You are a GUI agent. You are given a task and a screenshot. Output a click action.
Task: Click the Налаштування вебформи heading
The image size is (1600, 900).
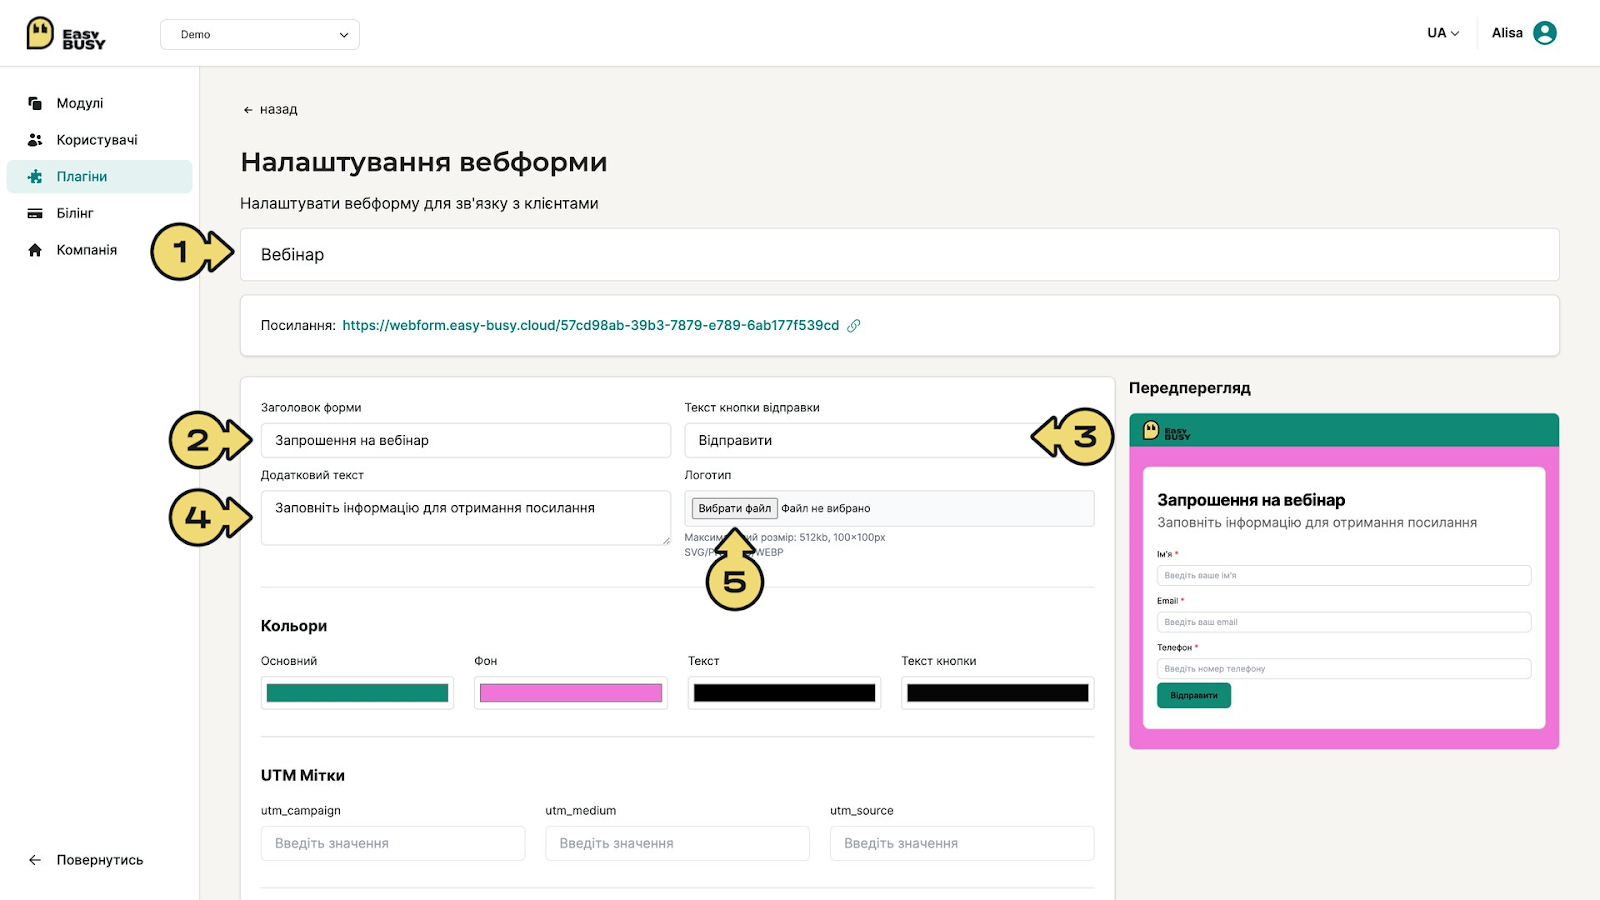(x=424, y=162)
